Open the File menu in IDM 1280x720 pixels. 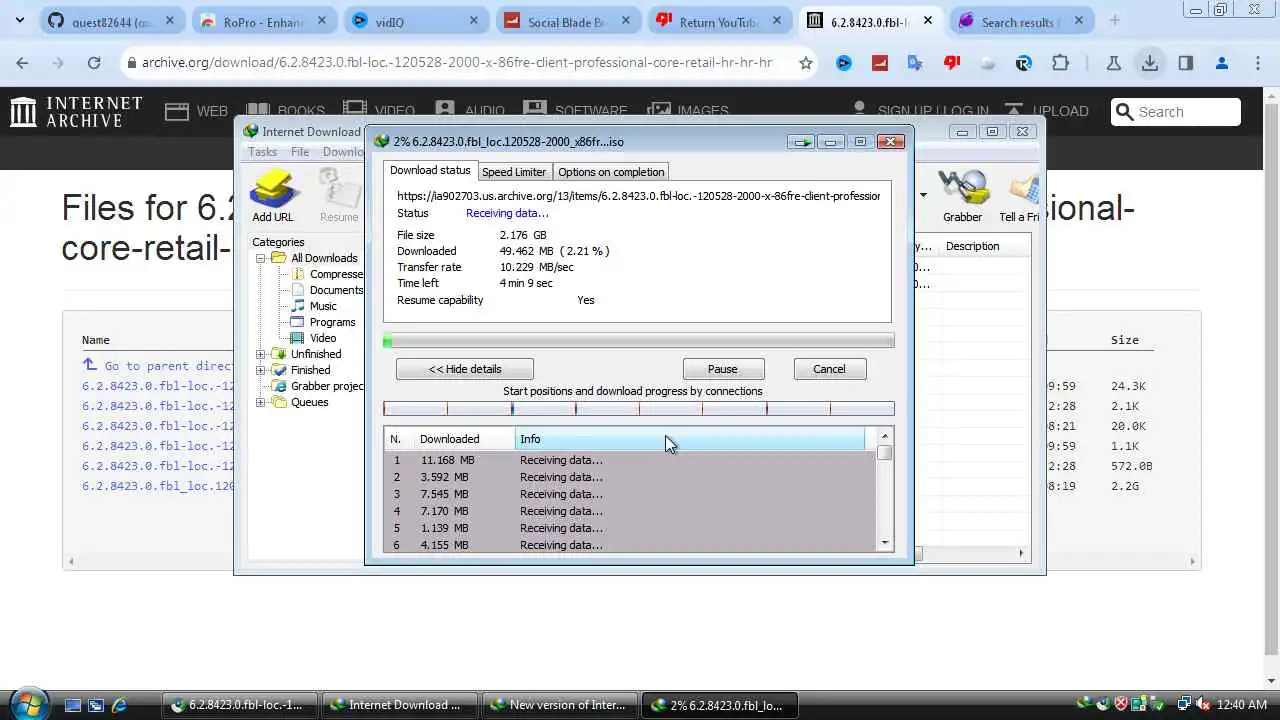(x=300, y=152)
